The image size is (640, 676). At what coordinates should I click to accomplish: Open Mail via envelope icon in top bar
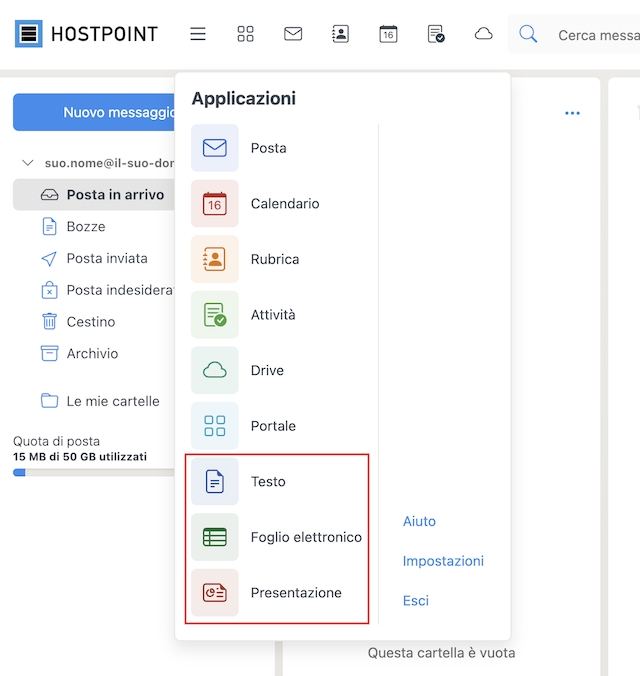[x=293, y=34]
